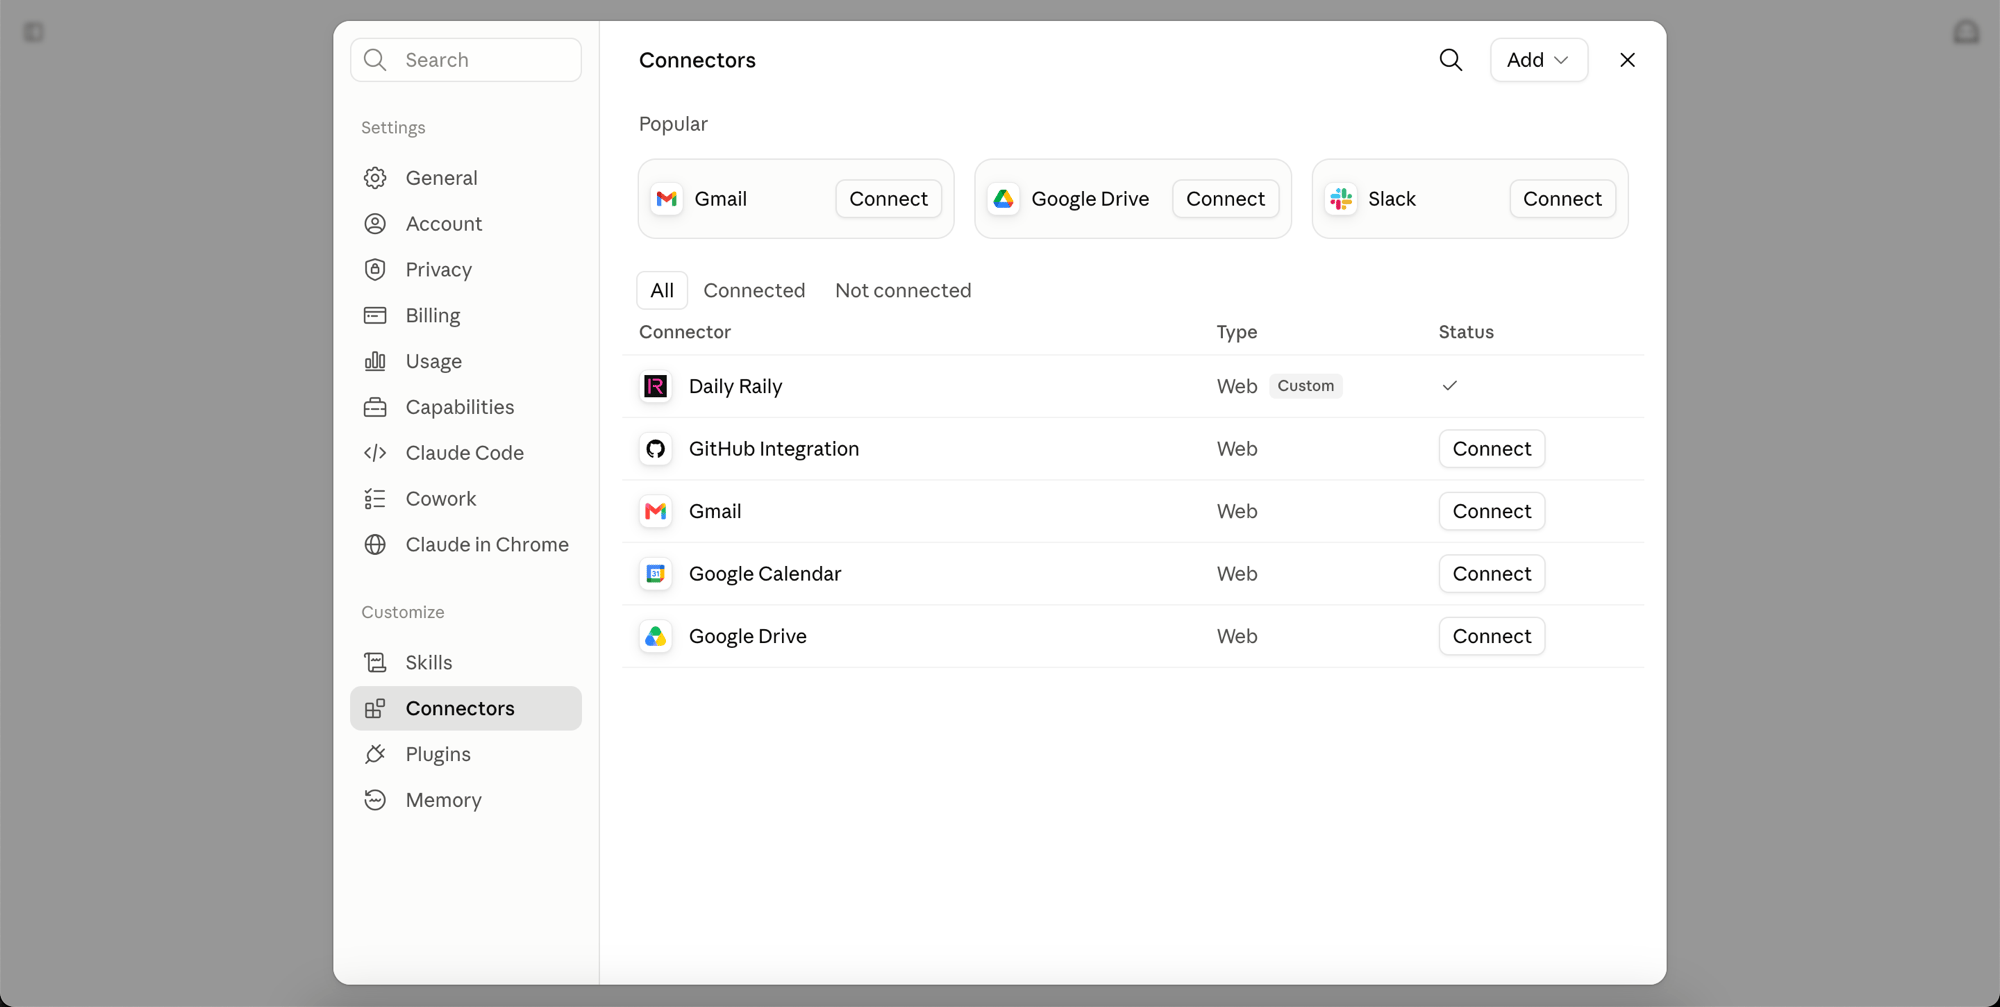Open Capabilities settings
The width and height of the screenshot is (2000, 1007).
pyautogui.click(x=466, y=407)
